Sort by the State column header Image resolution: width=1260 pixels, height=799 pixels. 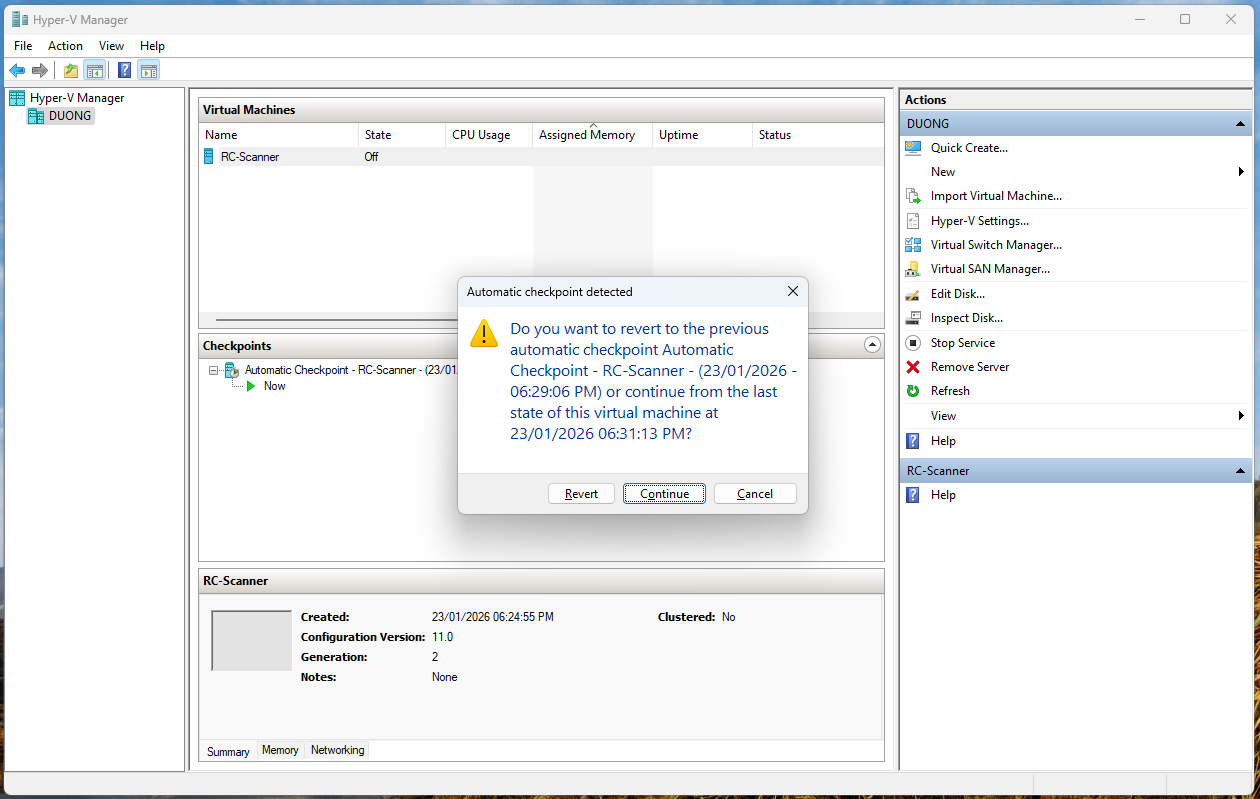point(402,135)
